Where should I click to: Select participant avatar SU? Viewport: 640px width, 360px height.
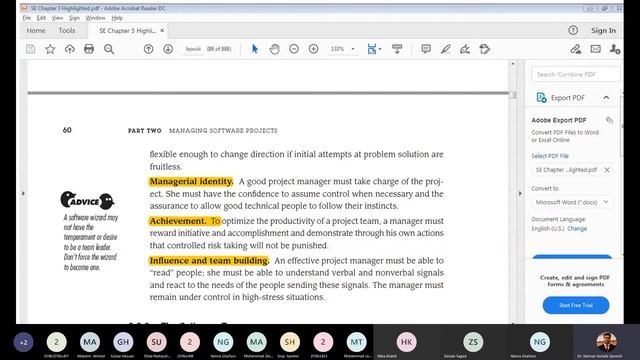pyautogui.click(x=156, y=342)
